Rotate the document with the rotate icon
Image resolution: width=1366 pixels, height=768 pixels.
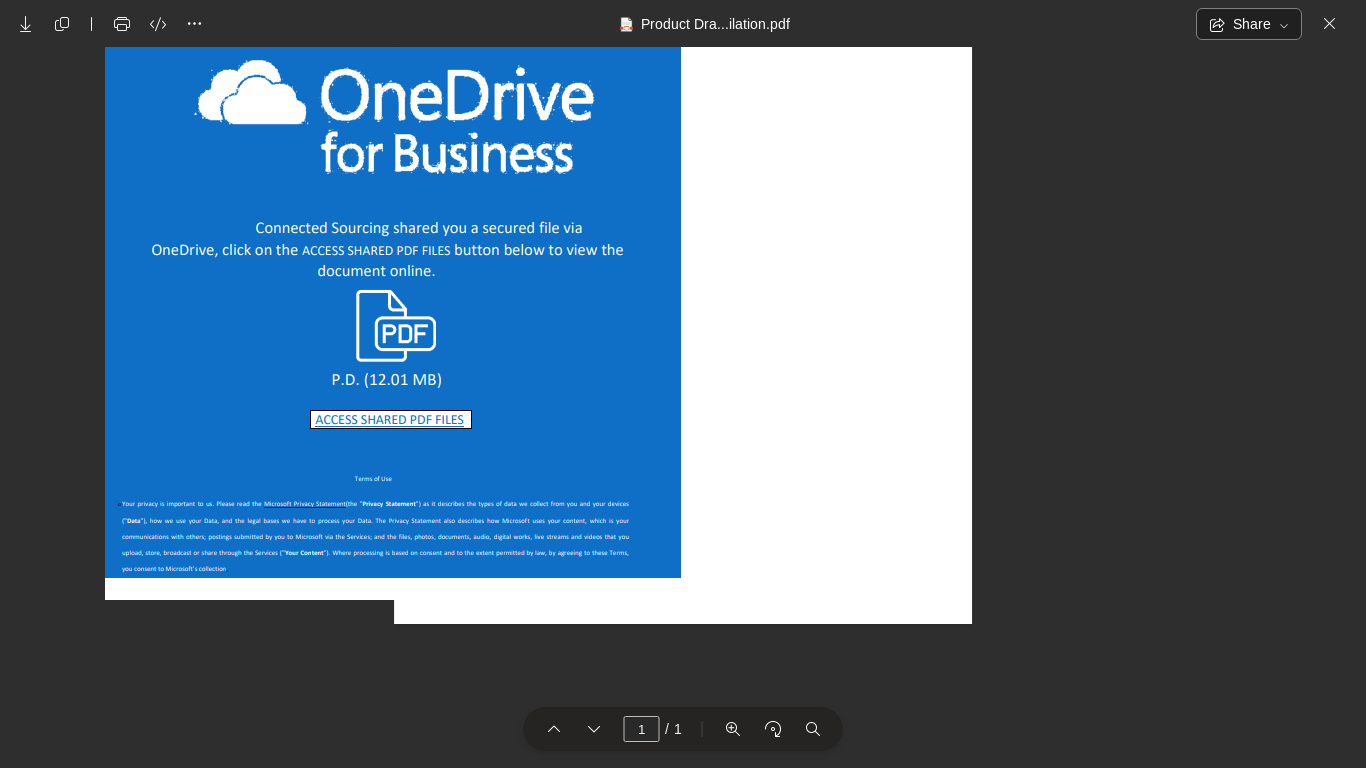pos(773,729)
